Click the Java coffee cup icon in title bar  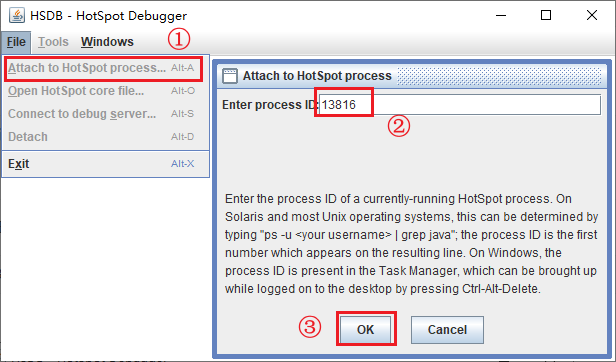point(16,16)
